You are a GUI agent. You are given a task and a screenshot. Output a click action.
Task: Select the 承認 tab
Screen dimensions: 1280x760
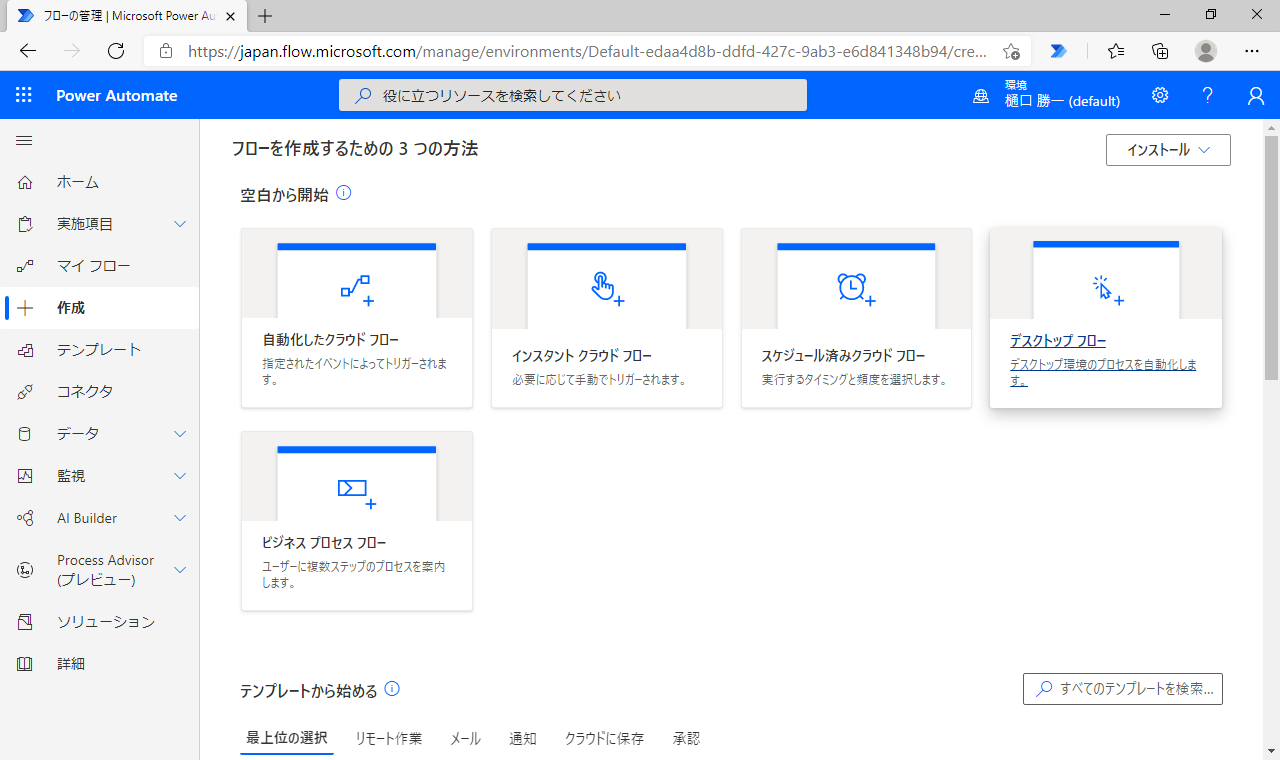click(686, 739)
